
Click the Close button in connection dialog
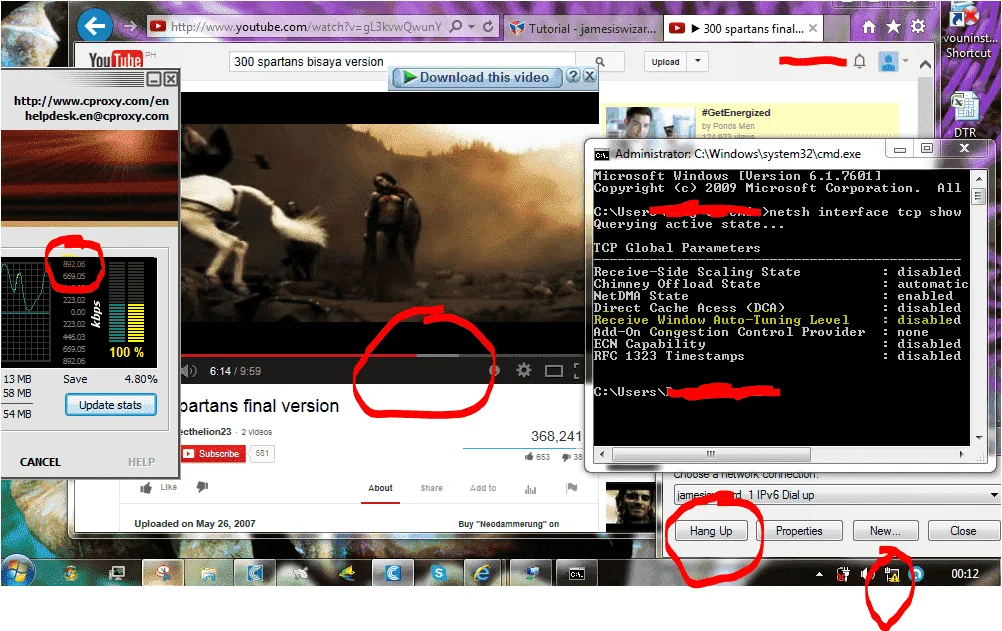click(x=963, y=531)
